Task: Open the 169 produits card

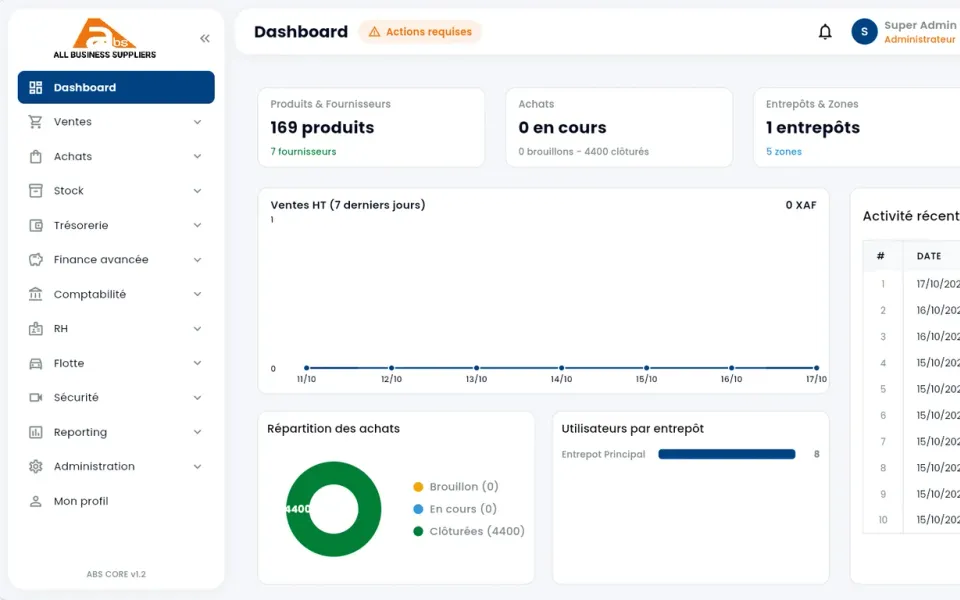Action: [x=371, y=127]
